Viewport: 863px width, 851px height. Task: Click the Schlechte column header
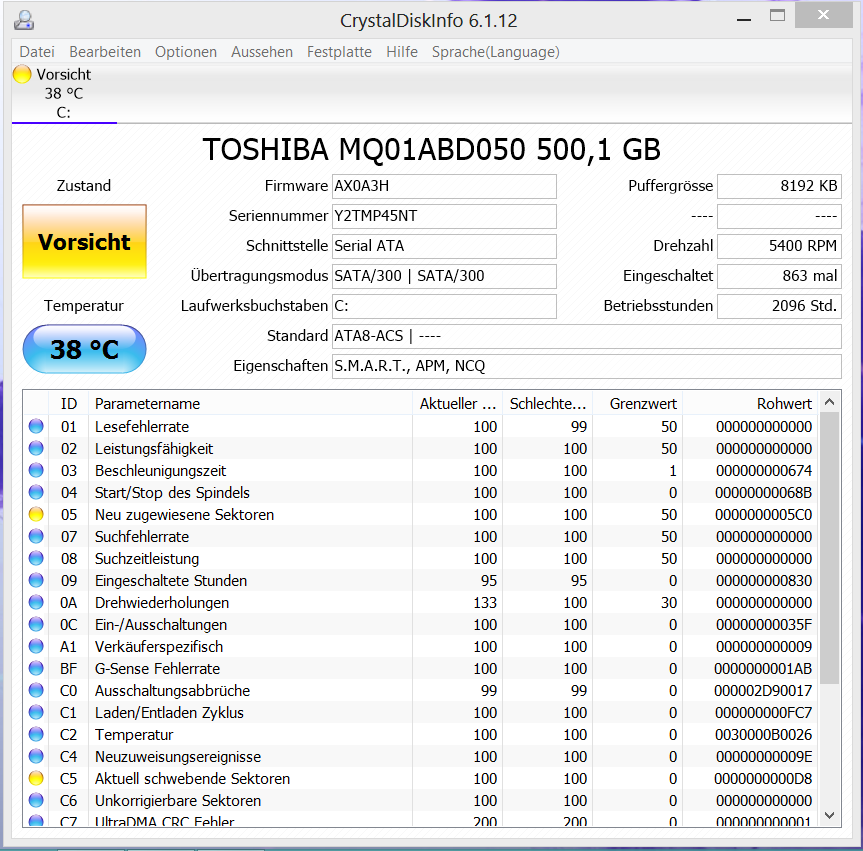548,403
